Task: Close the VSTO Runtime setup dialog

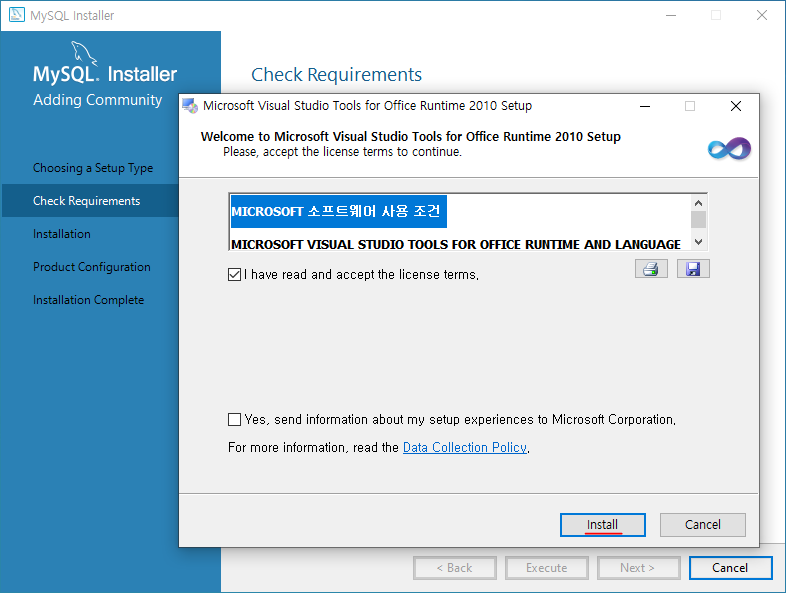Action: pos(736,106)
